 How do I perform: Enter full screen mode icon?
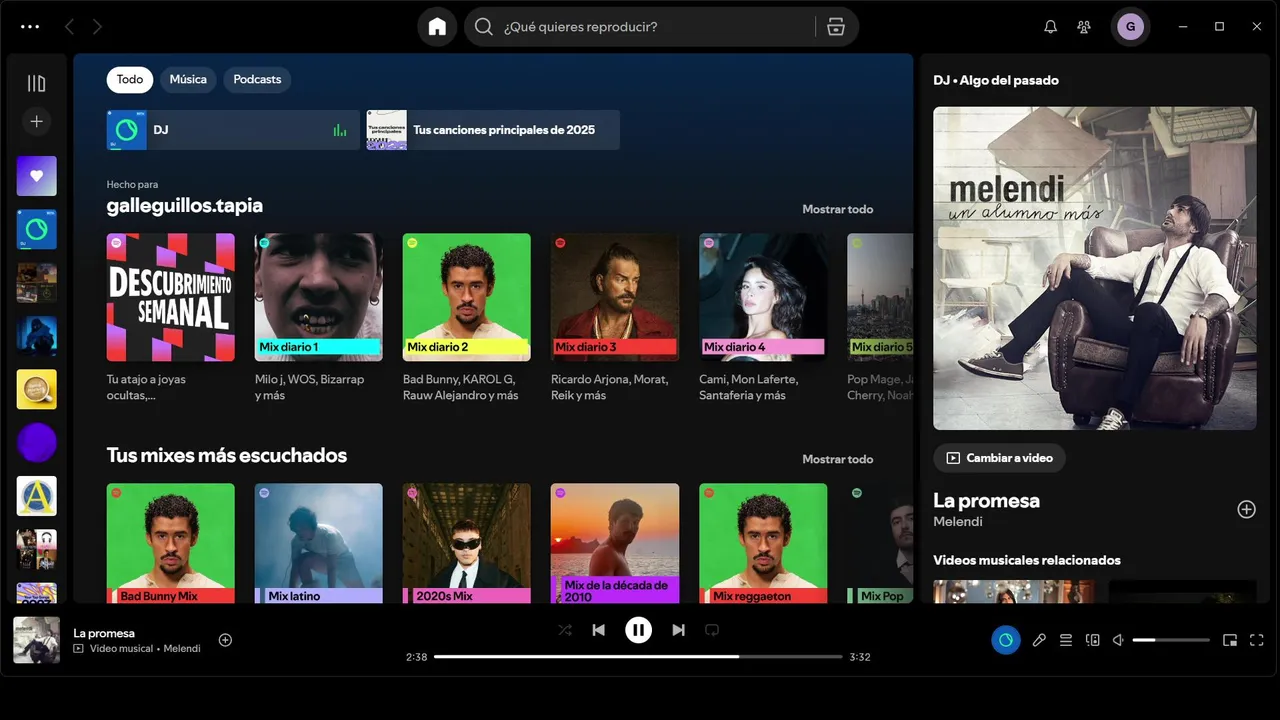click(1257, 640)
